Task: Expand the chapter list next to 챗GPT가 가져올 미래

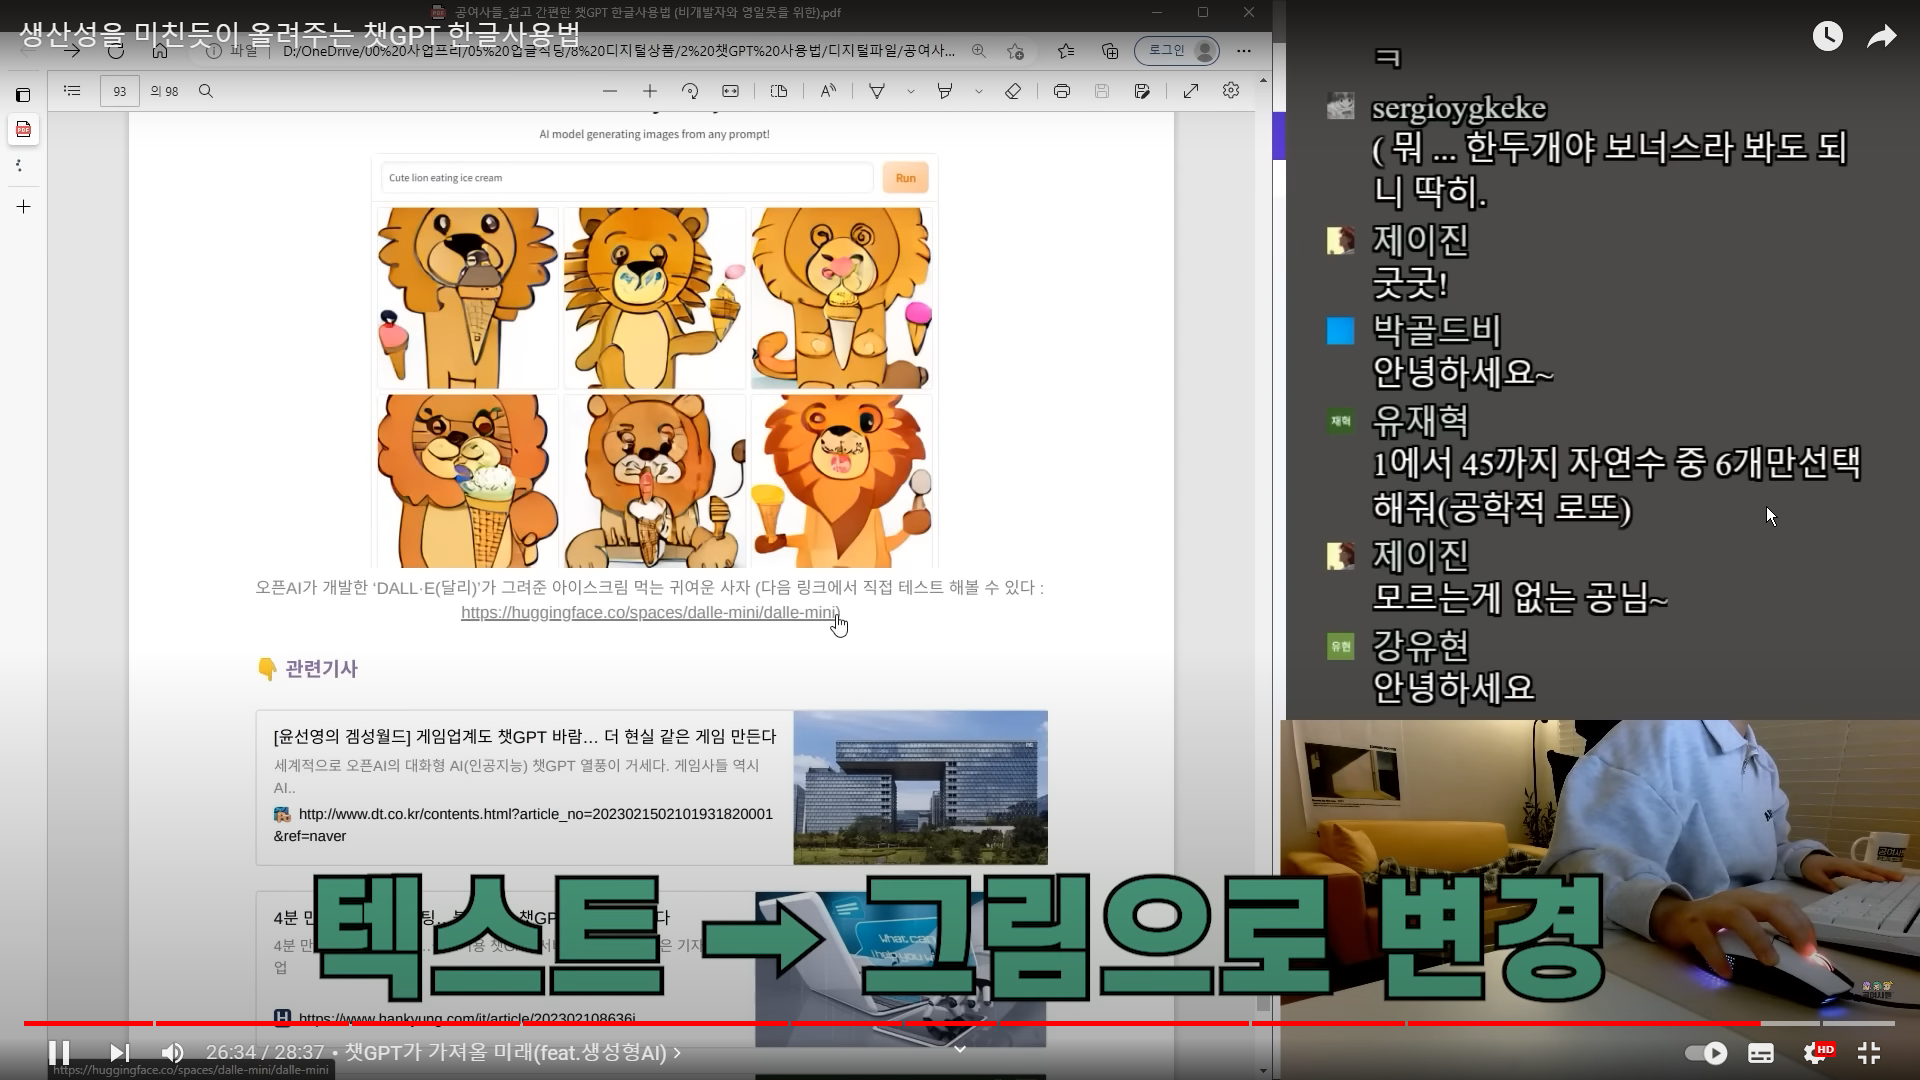Action: [677, 1053]
